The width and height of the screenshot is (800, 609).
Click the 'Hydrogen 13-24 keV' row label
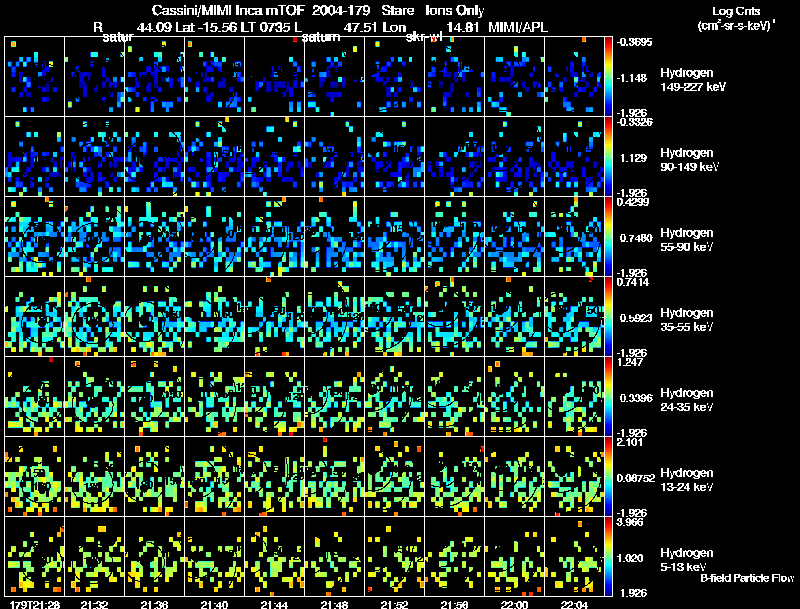click(x=687, y=480)
